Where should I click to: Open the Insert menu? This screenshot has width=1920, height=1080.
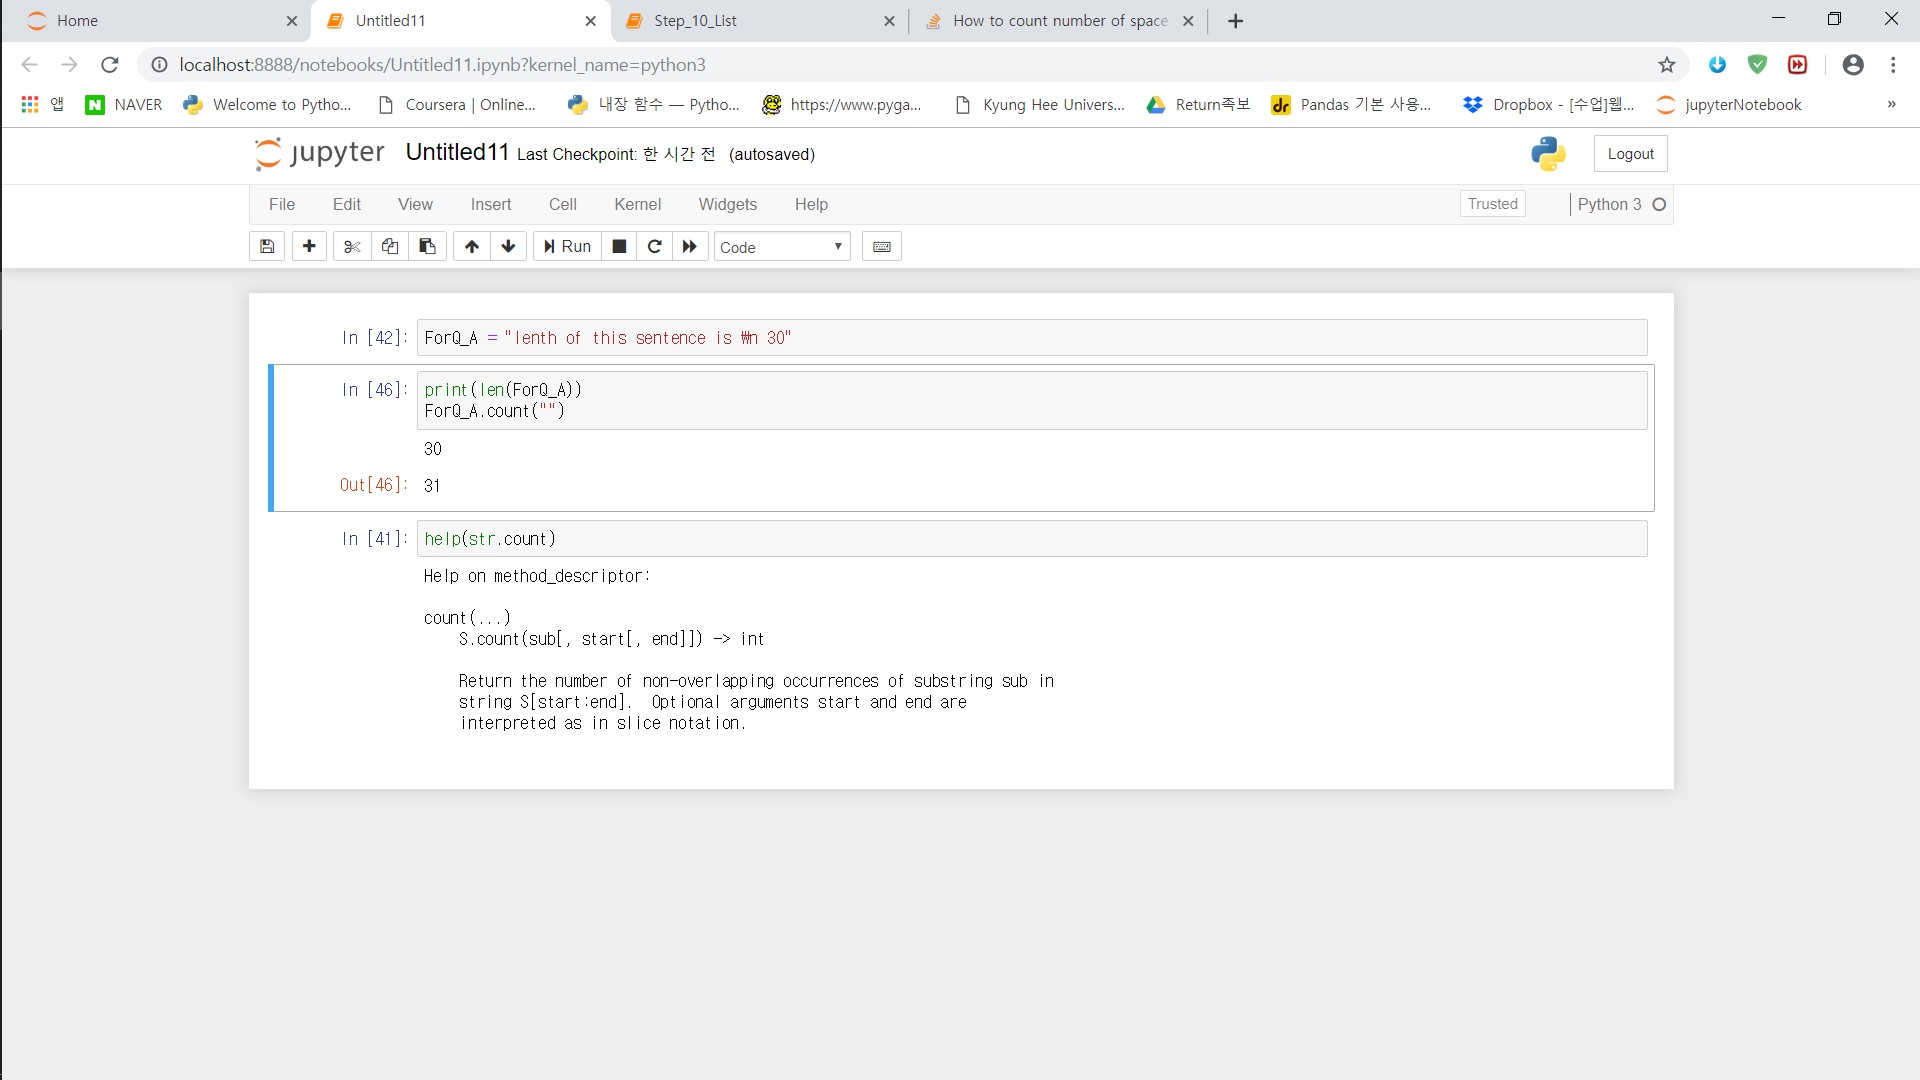click(x=491, y=204)
